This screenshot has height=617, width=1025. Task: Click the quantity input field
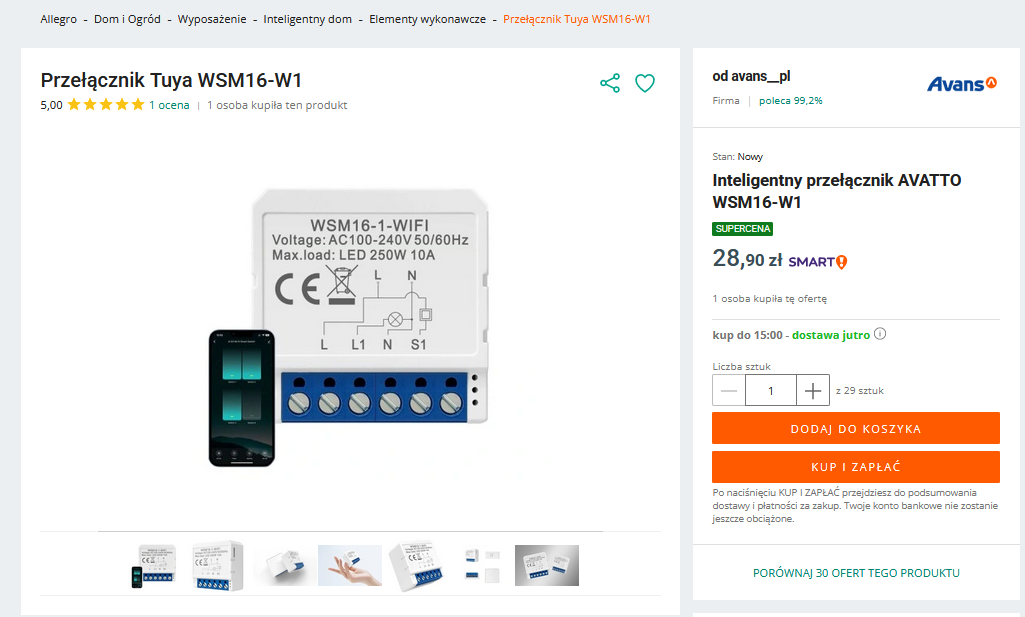(x=771, y=390)
